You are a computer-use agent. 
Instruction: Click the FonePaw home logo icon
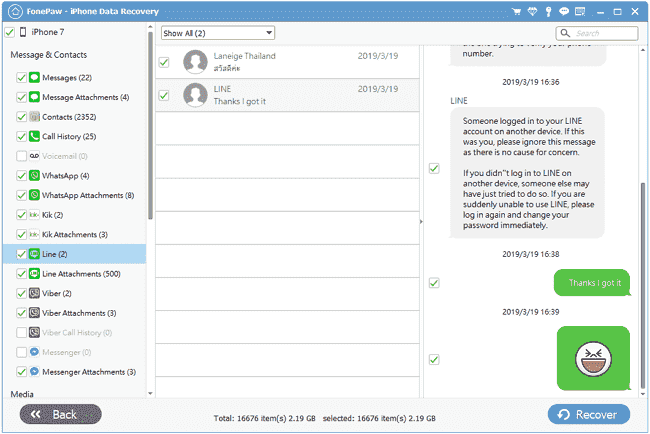pyautogui.click(x=15, y=11)
